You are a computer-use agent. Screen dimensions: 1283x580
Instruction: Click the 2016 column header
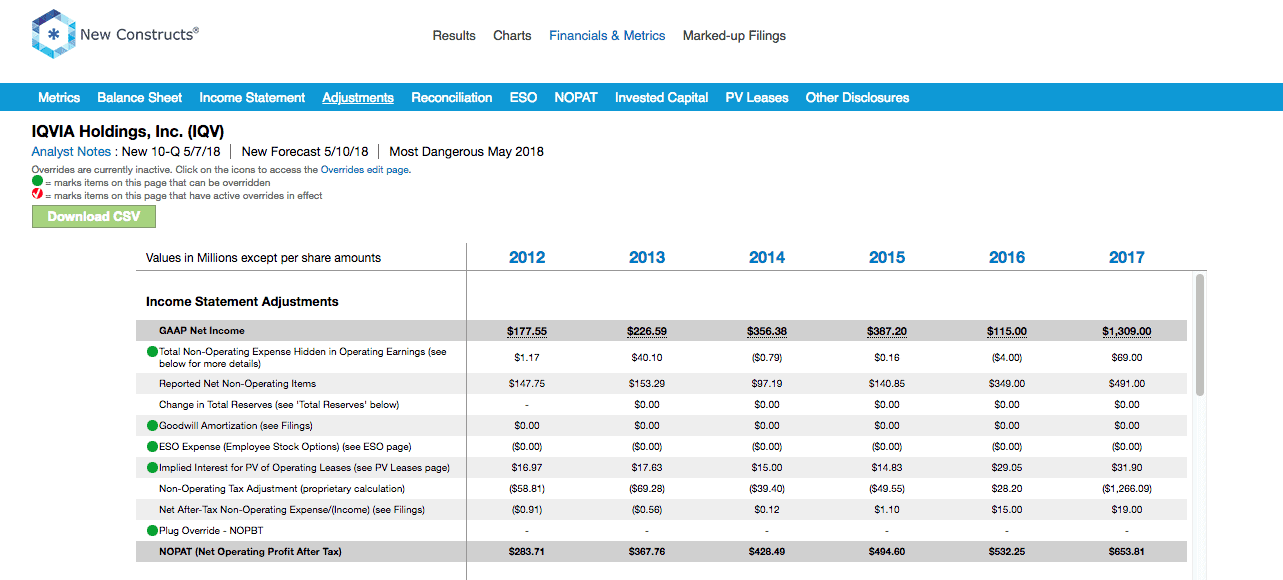(x=1007, y=257)
